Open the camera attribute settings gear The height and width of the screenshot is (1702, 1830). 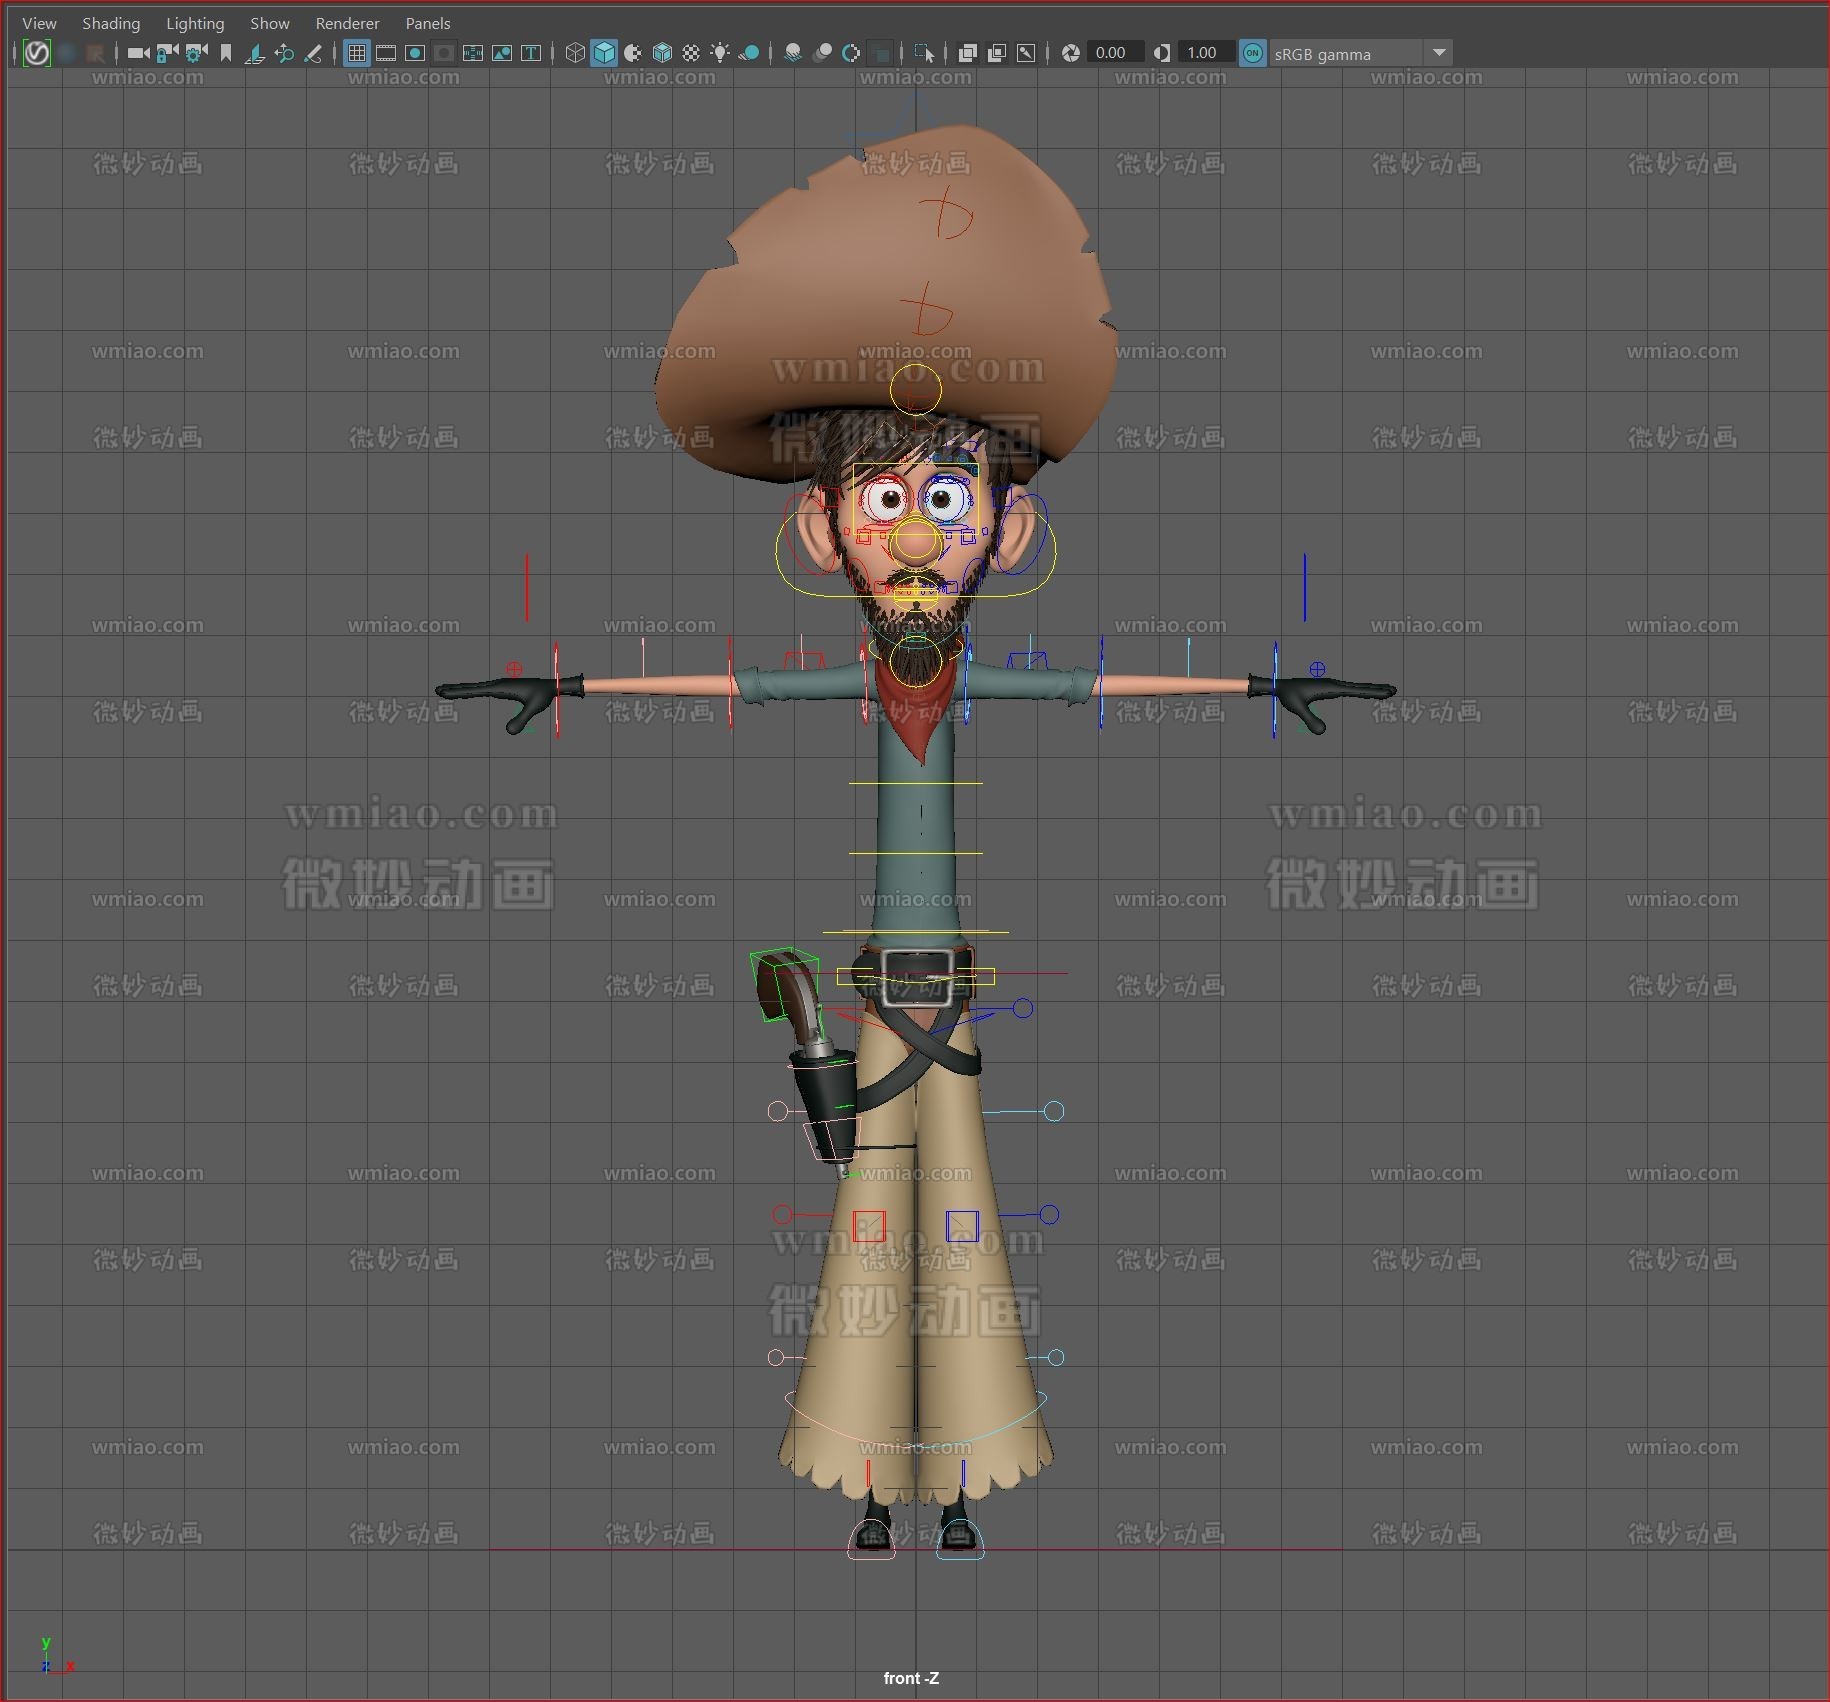[x=193, y=53]
